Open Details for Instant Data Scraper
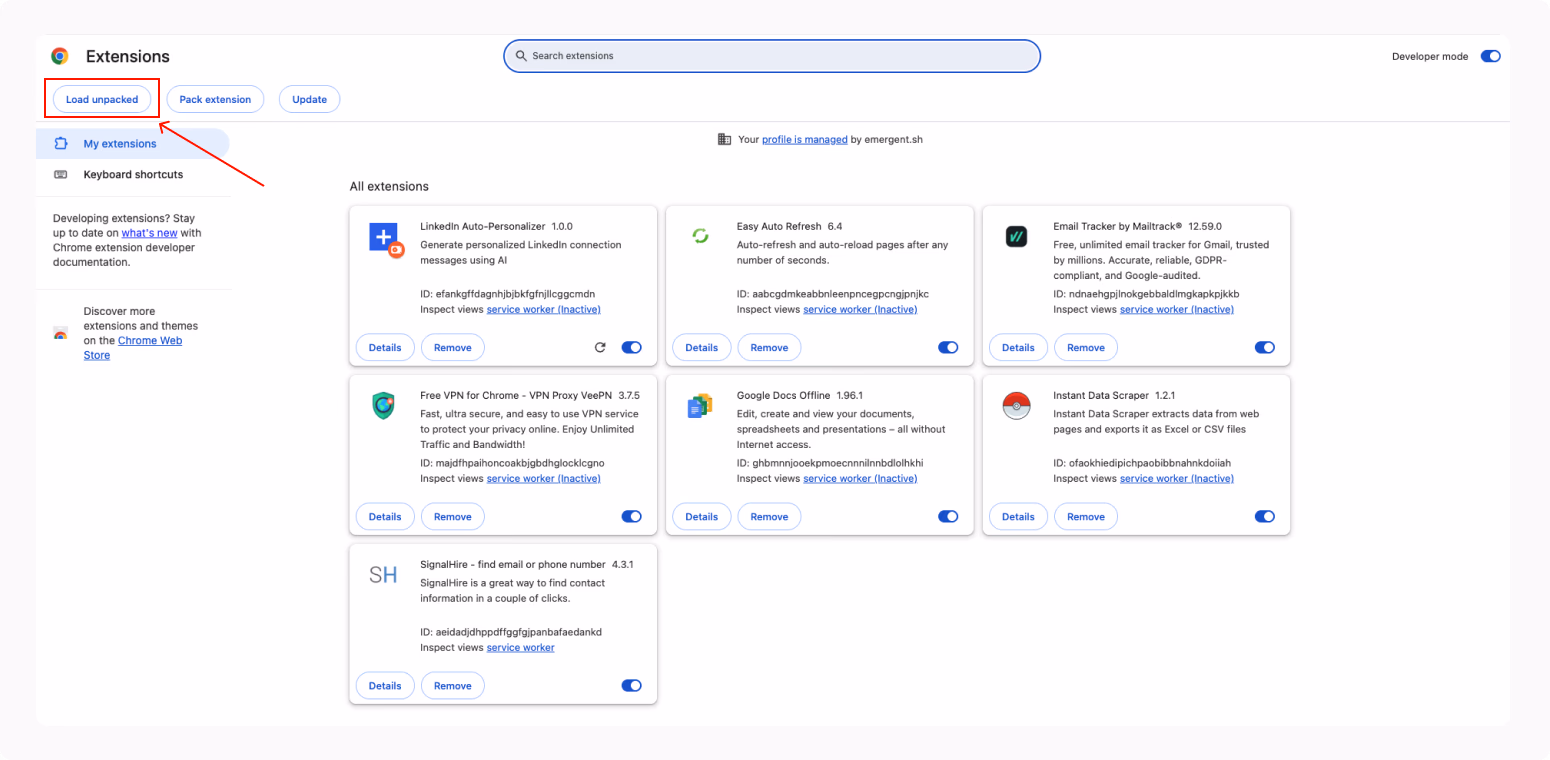Viewport: 1550px width, 760px height. [x=1018, y=516]
